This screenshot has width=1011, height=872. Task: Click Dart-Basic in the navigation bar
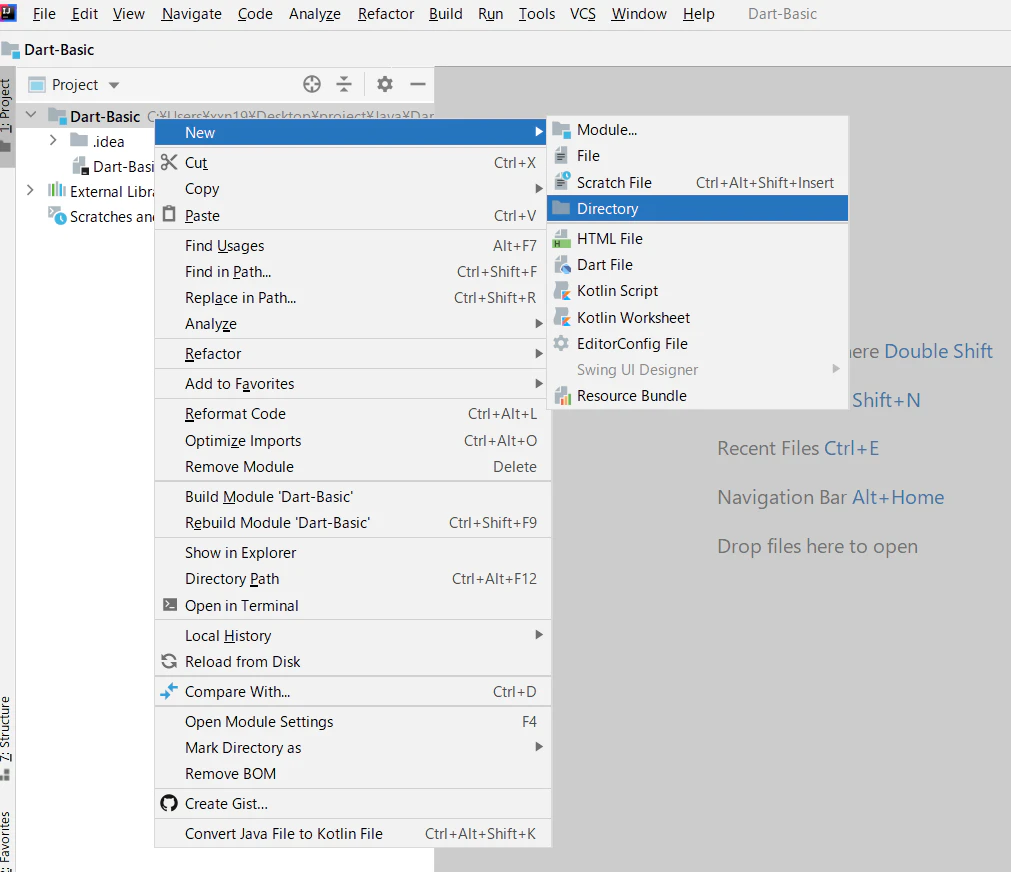(59, 50)
